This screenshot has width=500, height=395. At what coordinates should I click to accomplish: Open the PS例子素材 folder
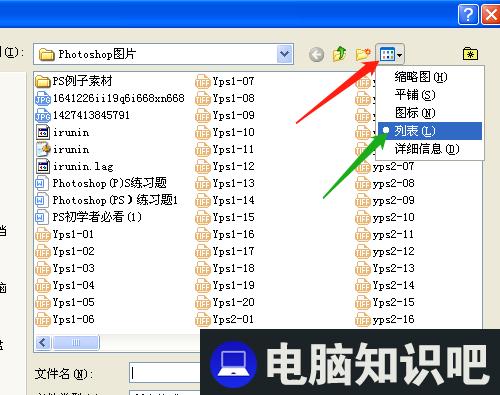click(x=74, y=81)
